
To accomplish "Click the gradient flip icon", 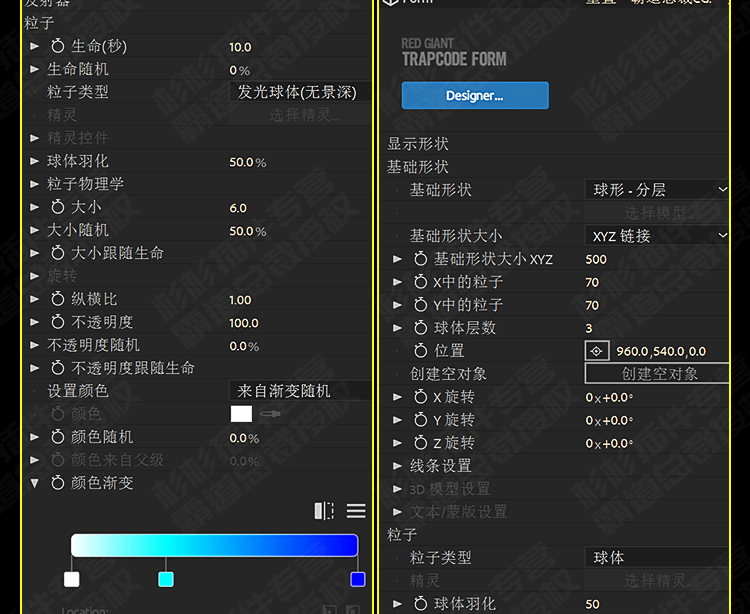I will click(x=324, y=511).
